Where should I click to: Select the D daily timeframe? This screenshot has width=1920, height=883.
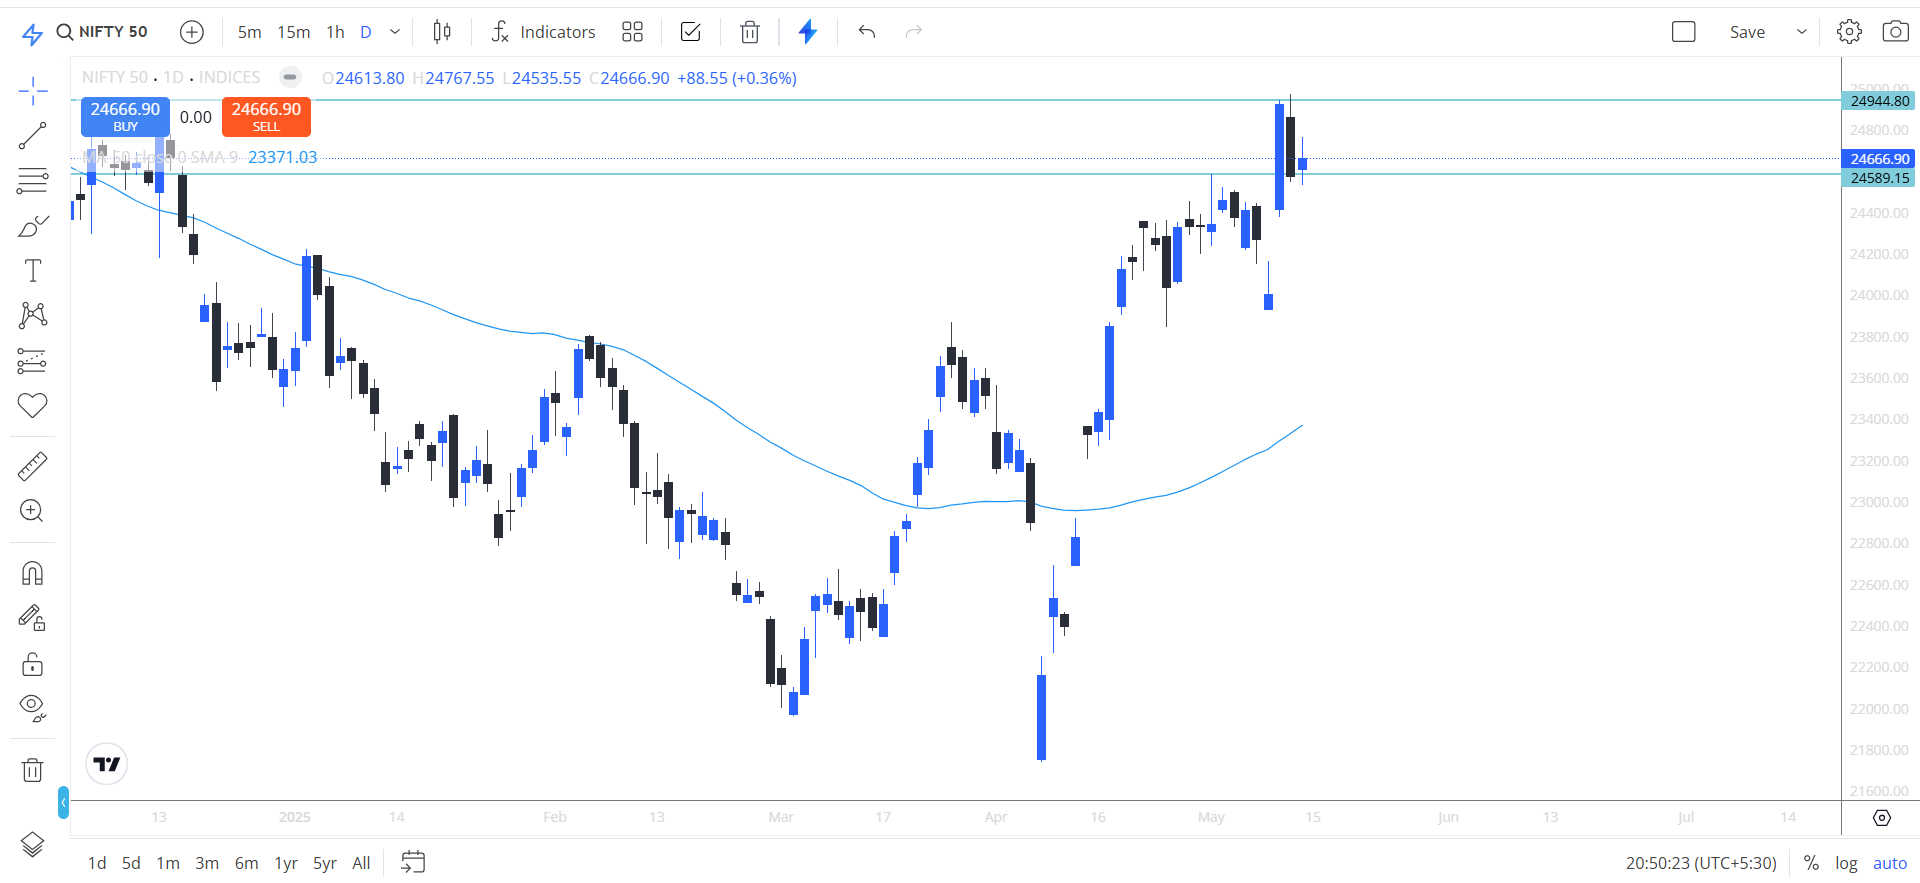366,32
